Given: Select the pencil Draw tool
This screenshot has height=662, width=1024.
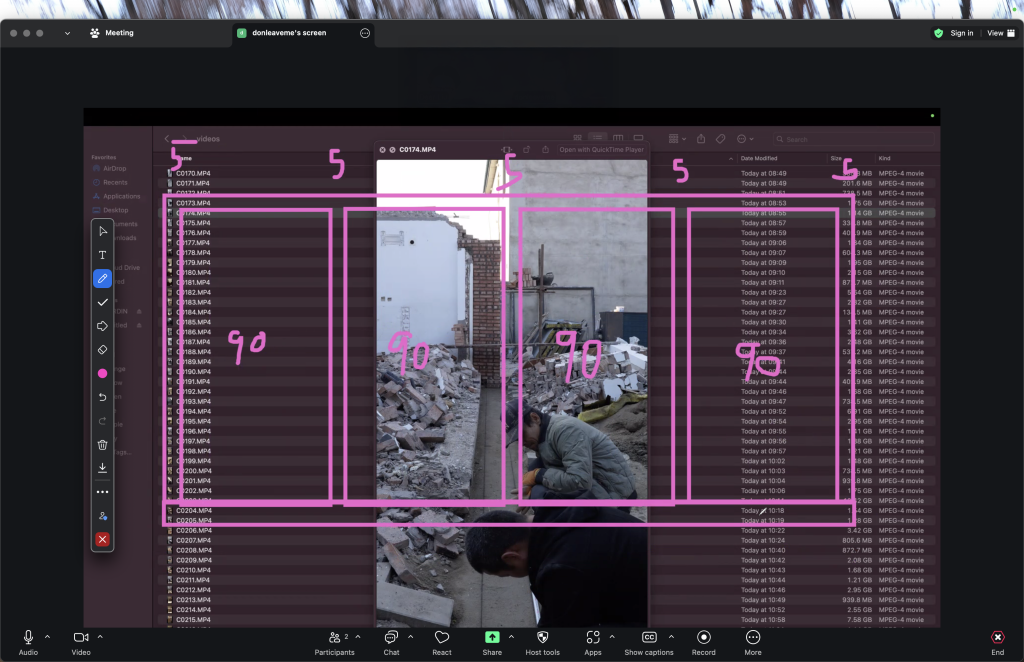Looking at the screenshot, I should point(102,279).
